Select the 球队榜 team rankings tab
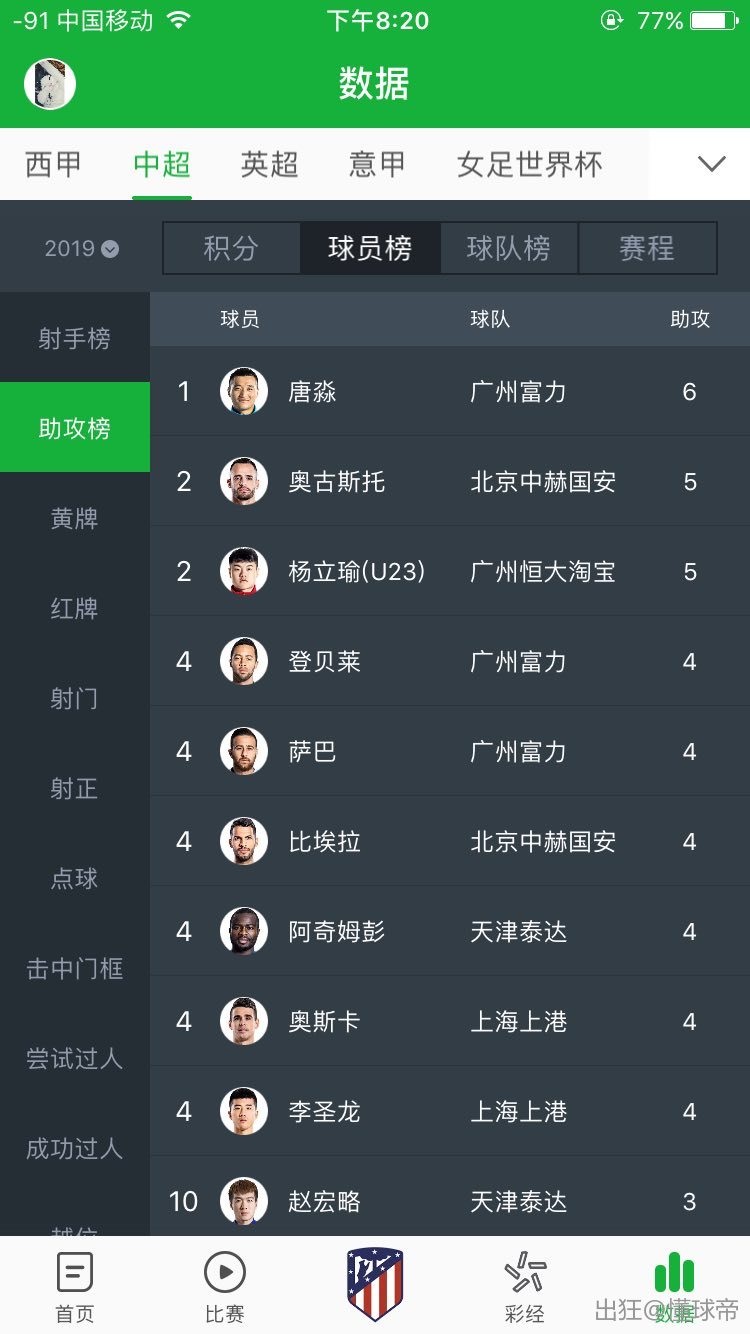The width and height of the screenshot is (750, 1334). tap(508, 248)
